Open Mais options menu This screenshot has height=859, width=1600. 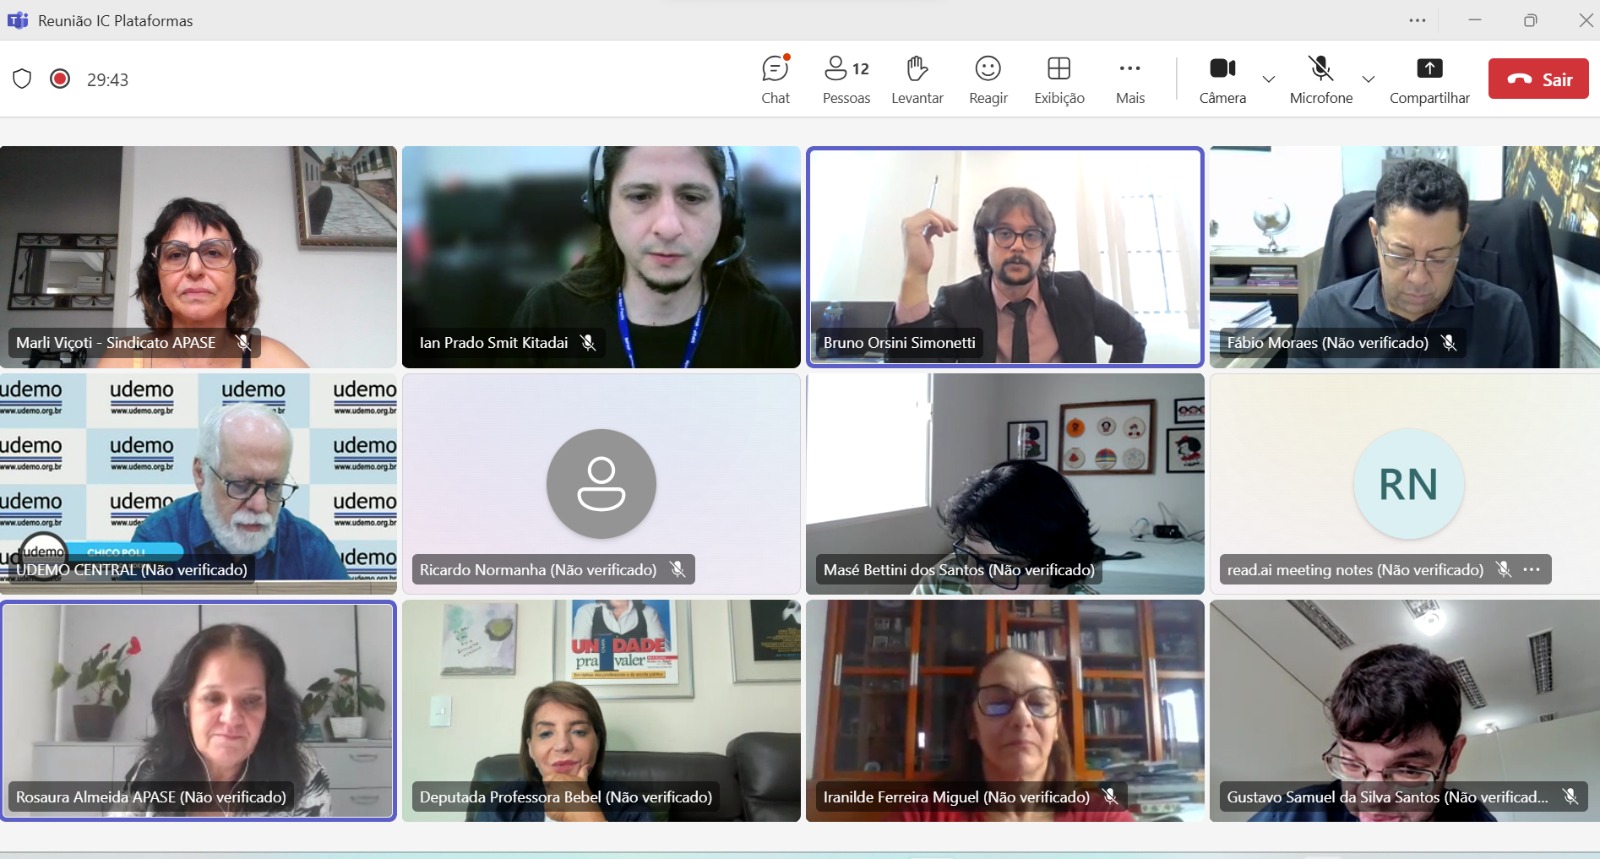1130,79
